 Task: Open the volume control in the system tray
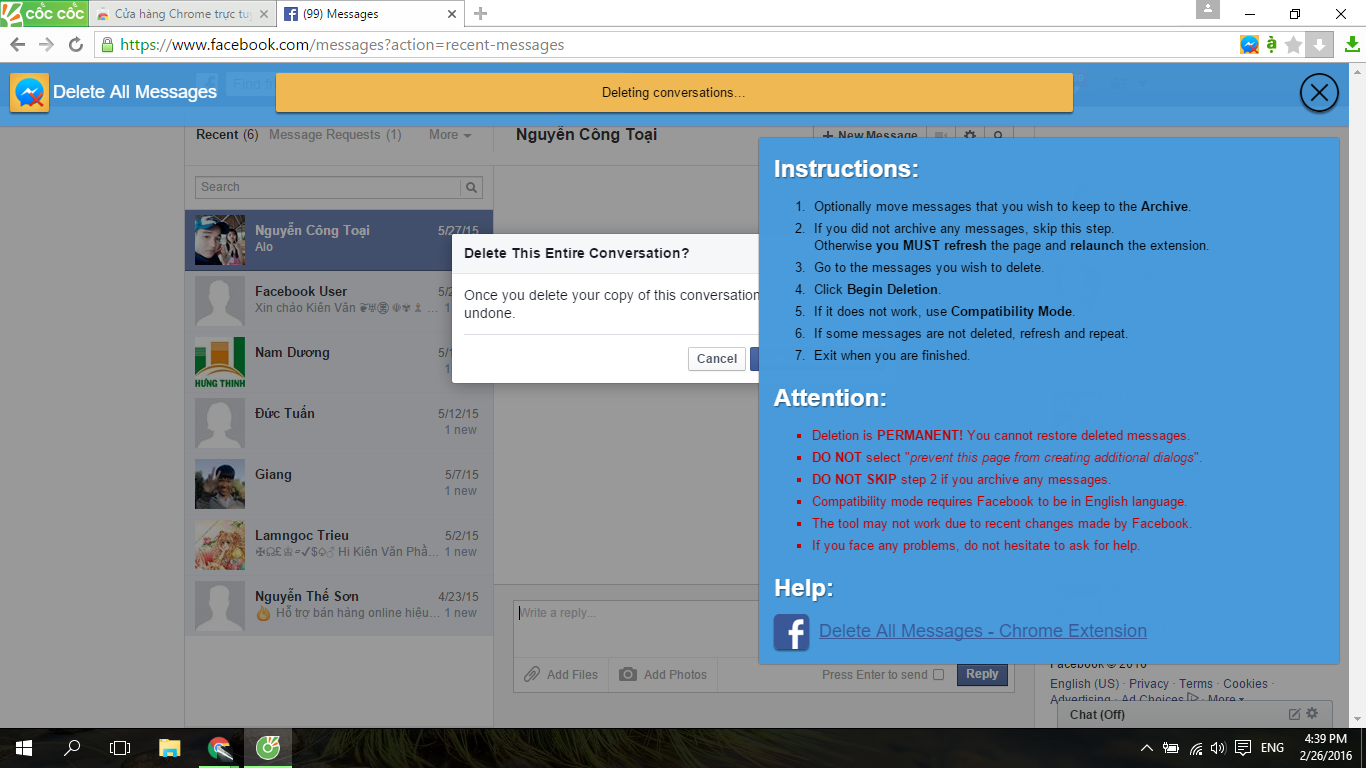click(1217, 748)
